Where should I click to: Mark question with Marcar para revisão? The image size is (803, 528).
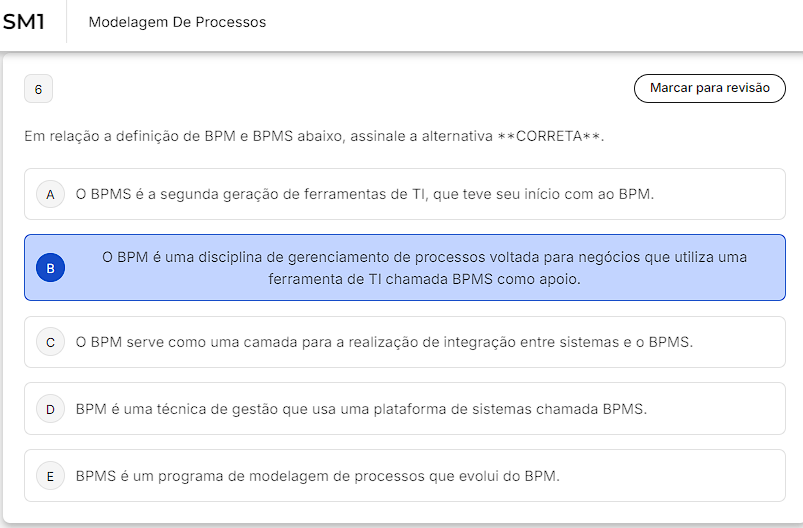(709, 88)
